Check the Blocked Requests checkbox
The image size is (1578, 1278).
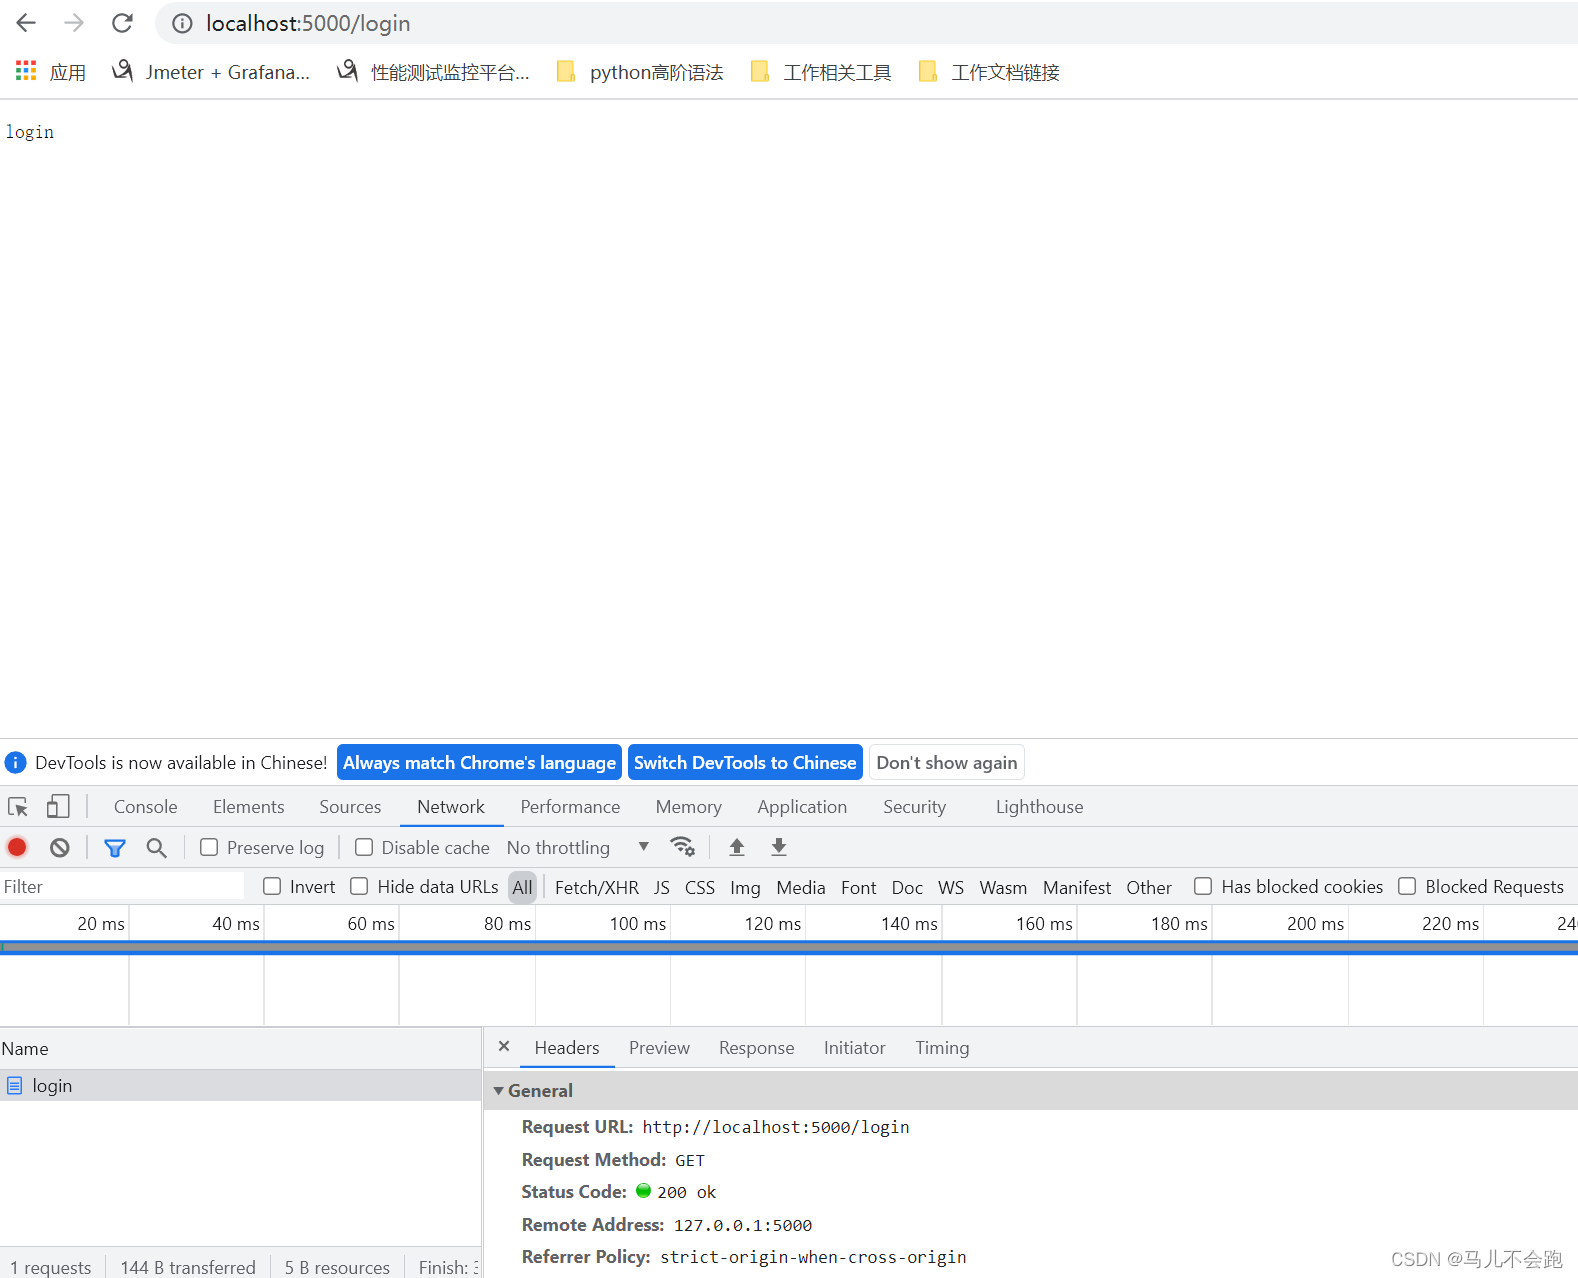point(1407,887)
